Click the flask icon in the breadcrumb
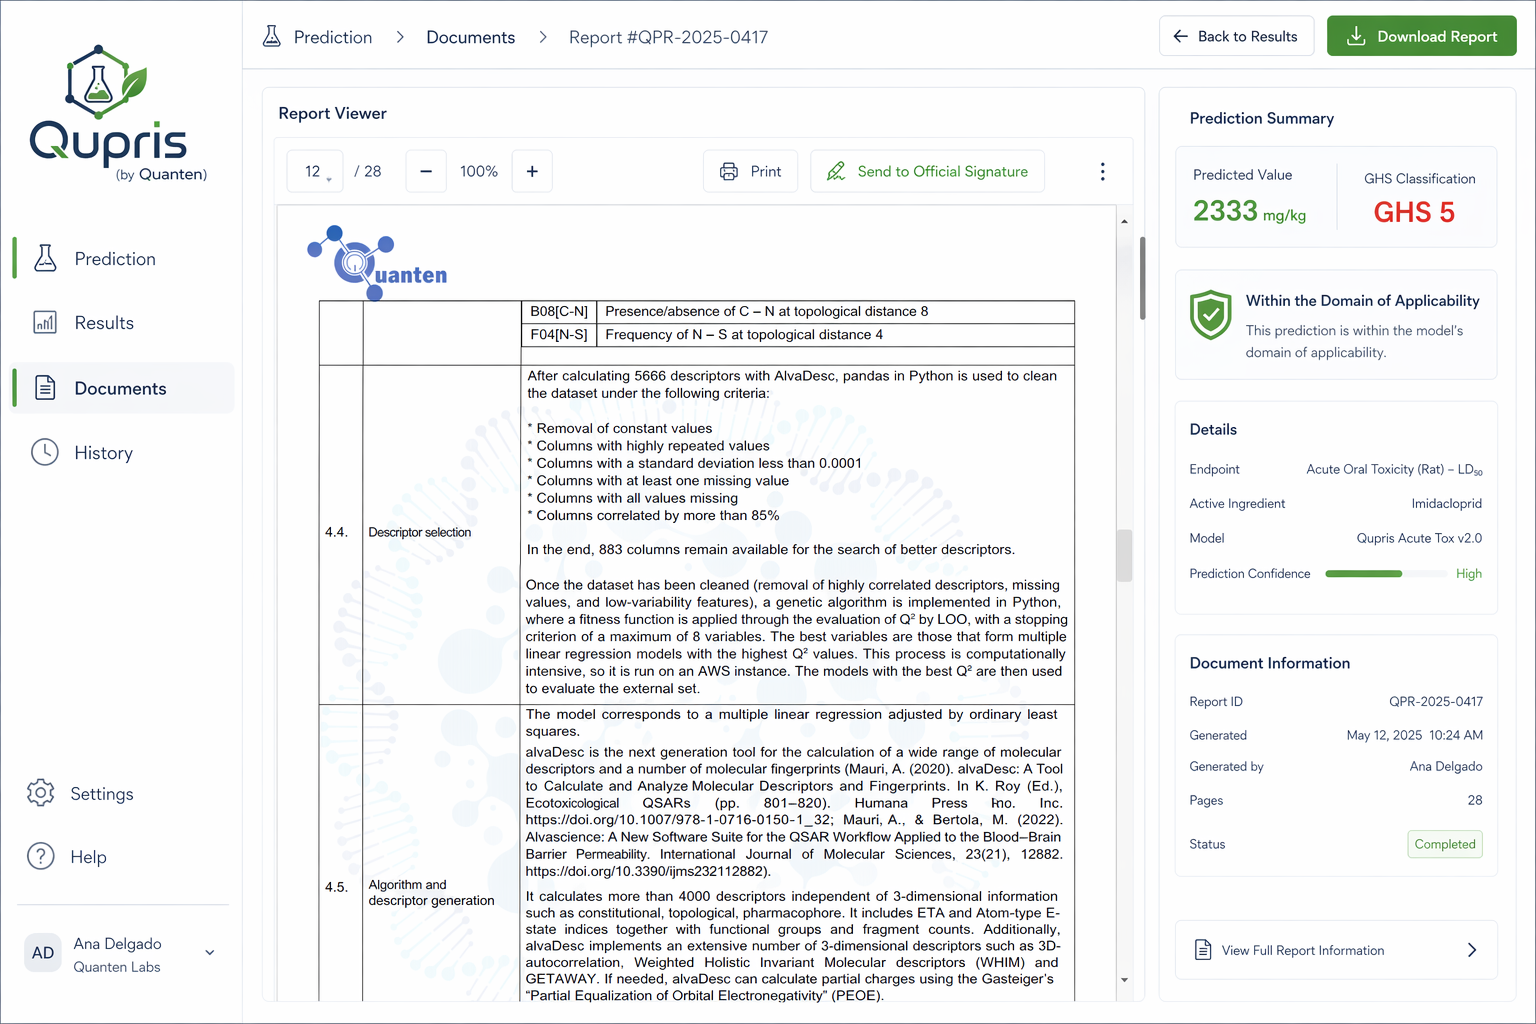 click(272, 37)
